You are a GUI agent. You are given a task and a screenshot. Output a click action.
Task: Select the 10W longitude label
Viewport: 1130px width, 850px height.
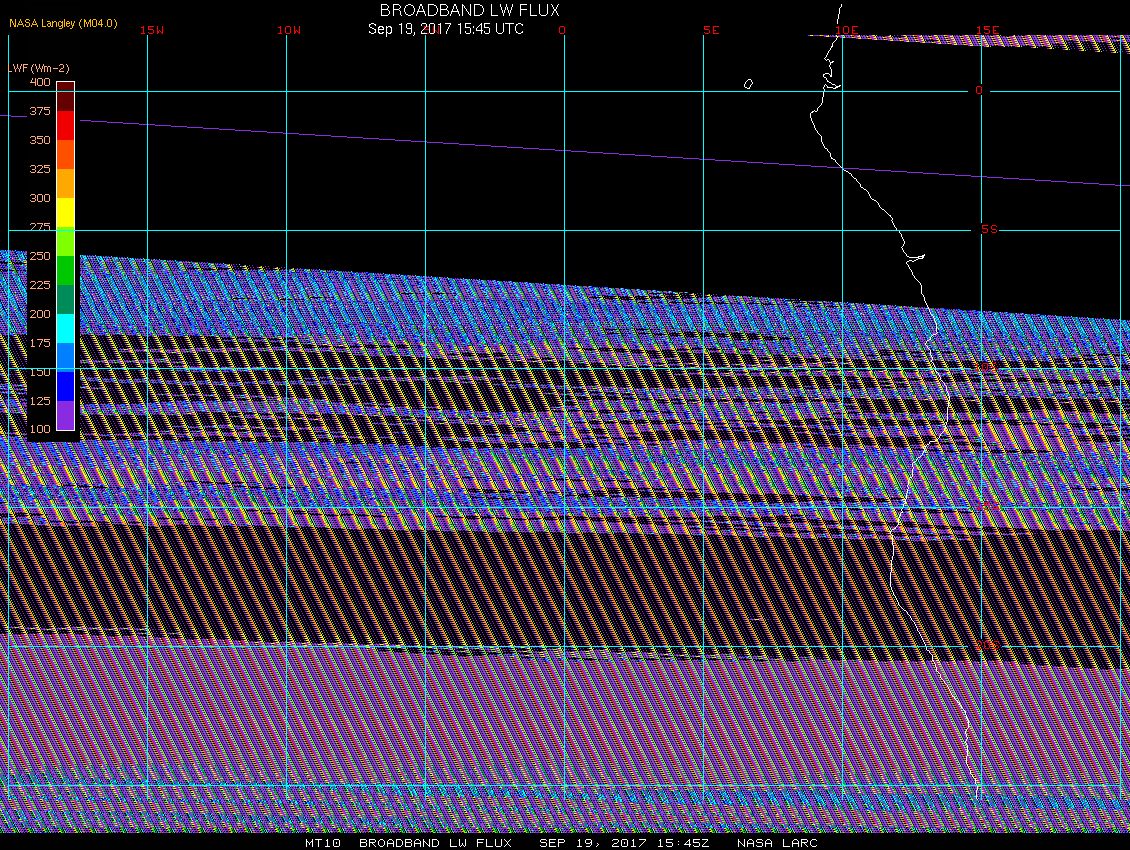289,31
